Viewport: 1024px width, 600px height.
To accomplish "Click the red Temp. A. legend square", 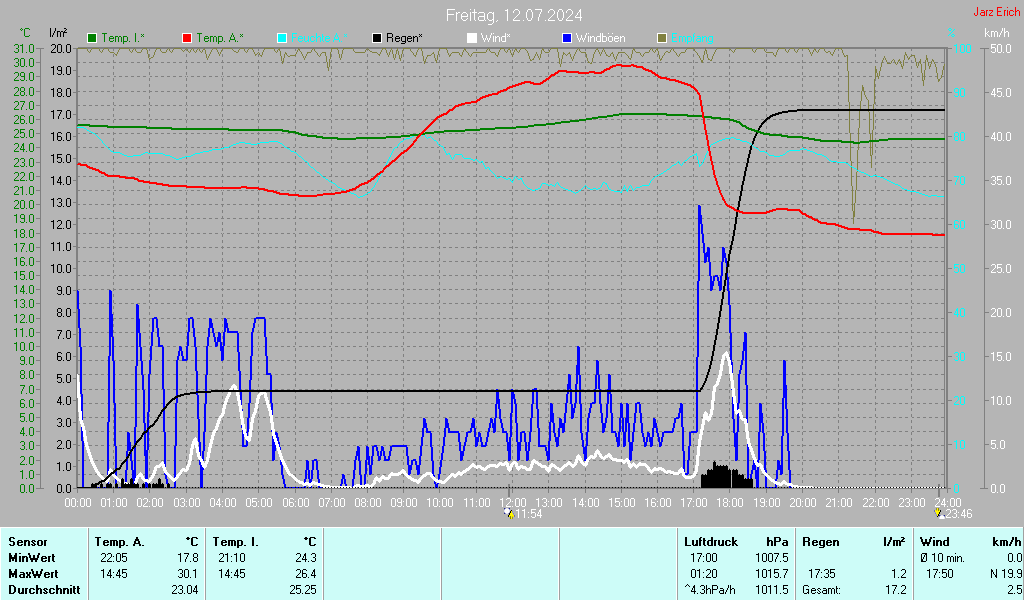I will pyautogui.click(x=187, y=38).
